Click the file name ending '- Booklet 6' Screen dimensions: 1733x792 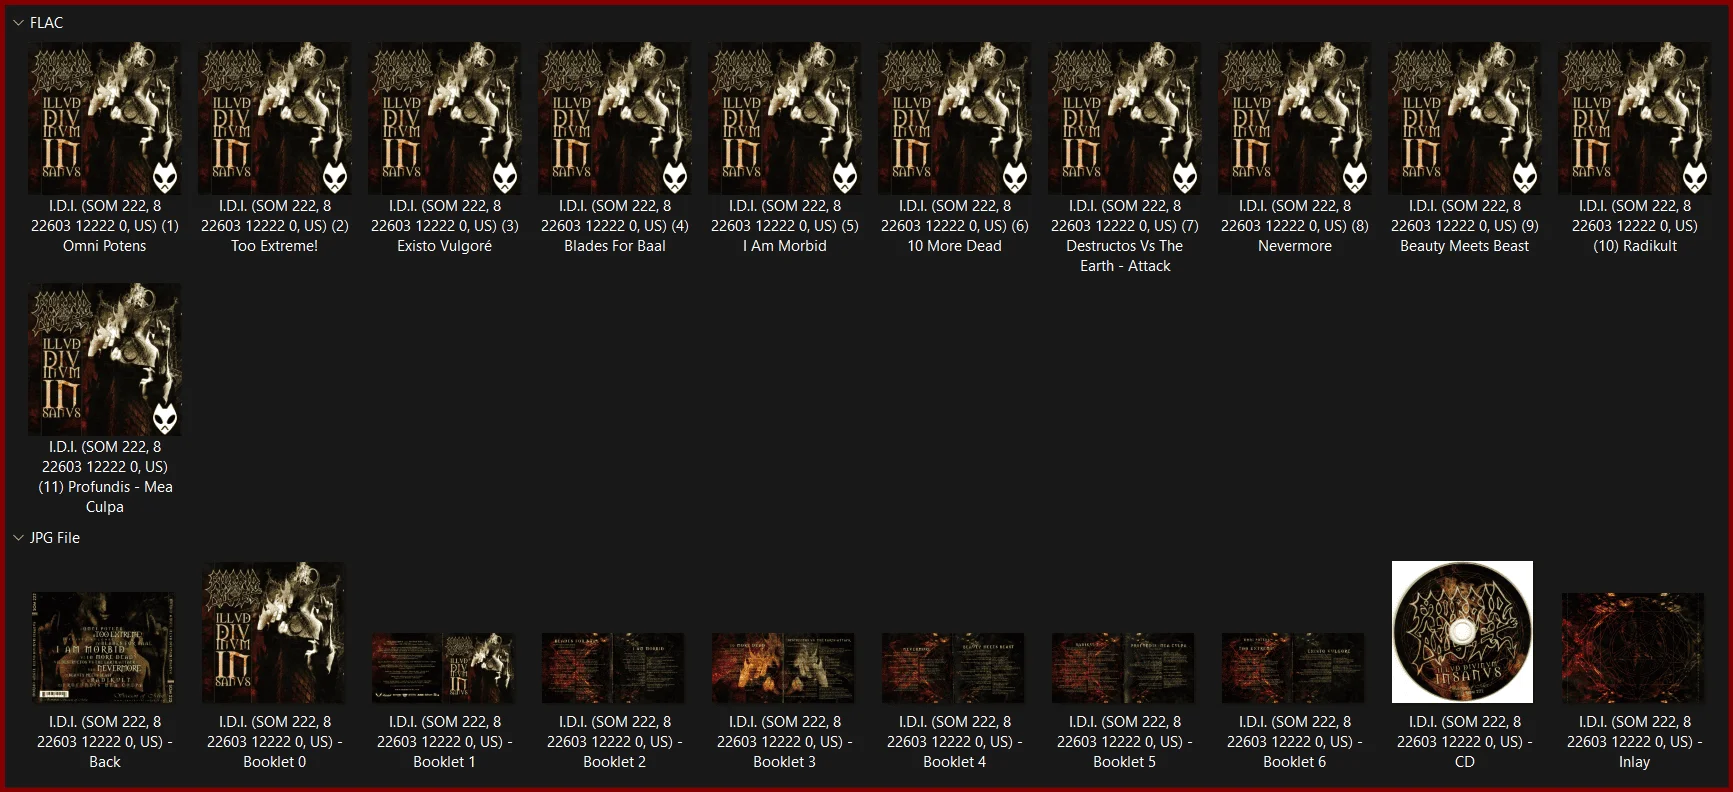pyautogui.click(x=1295, y=742)
